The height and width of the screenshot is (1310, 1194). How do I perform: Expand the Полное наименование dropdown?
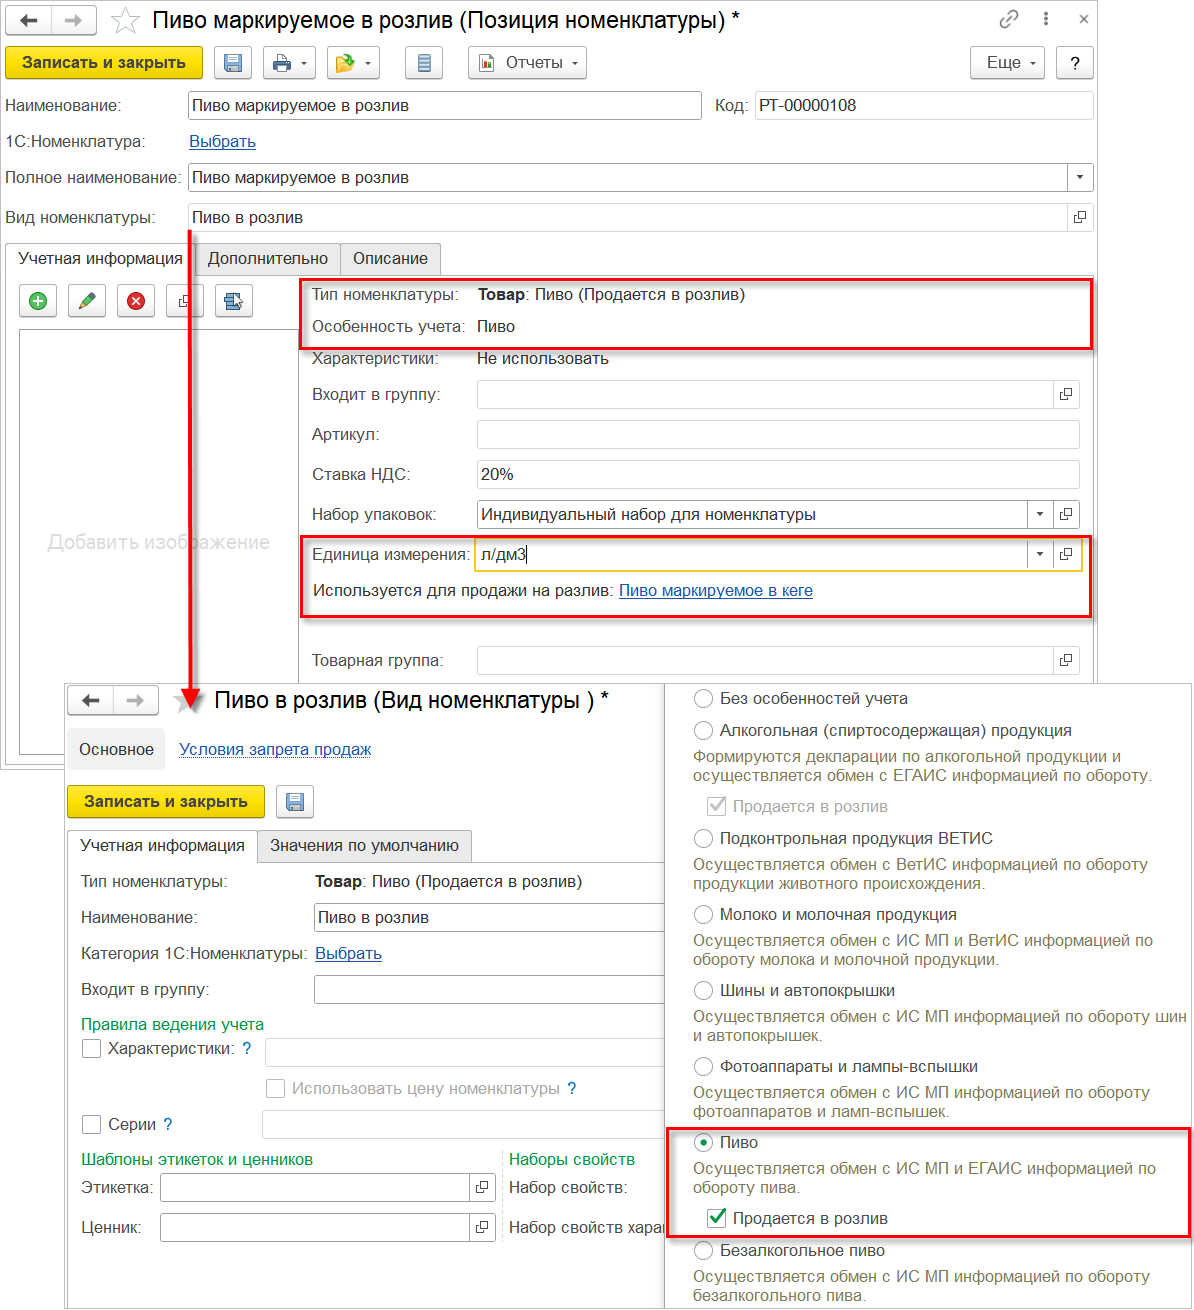[x=1080, y=177]
